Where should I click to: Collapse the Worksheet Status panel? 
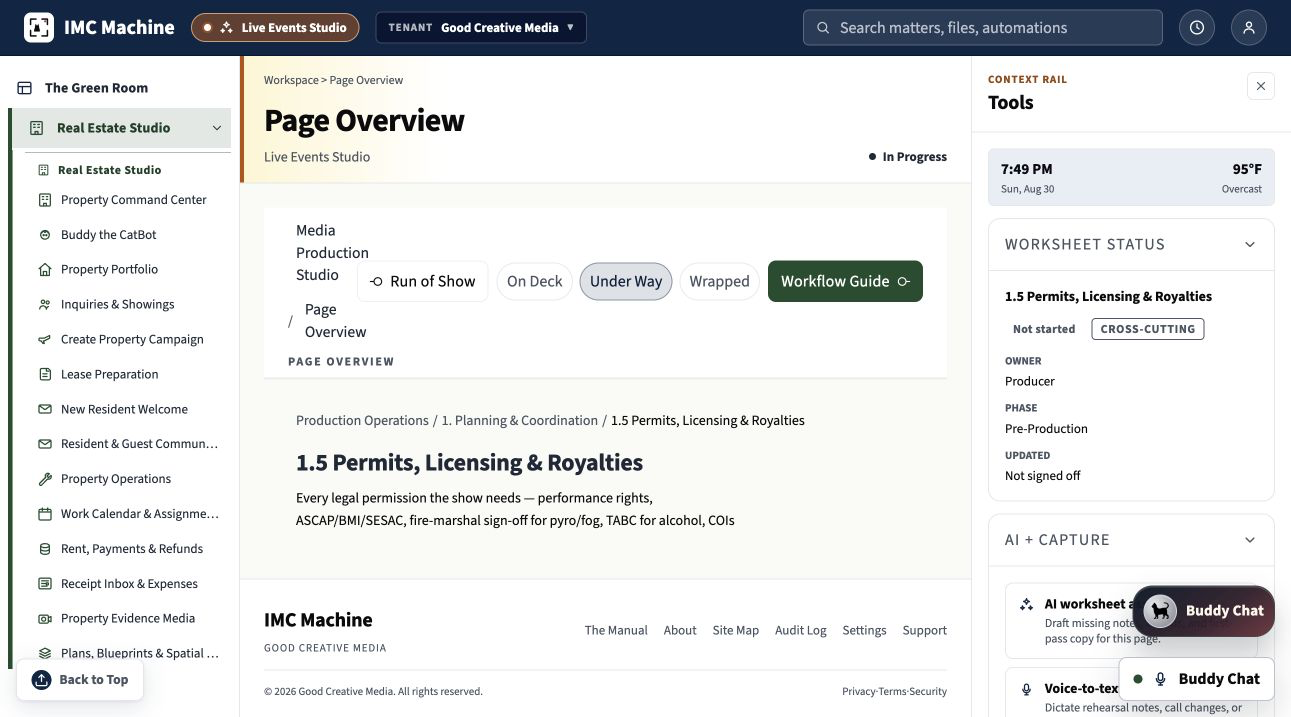click(1250, 245)
